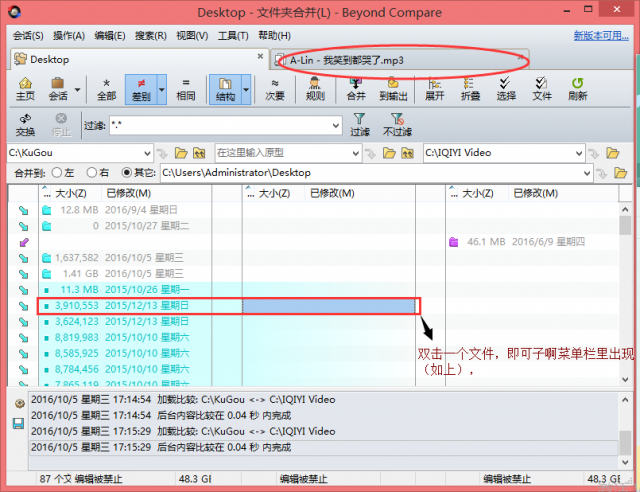The image size is (640, 492).
Task: Select merge to 左 radio button
Action: click(57, 173)
